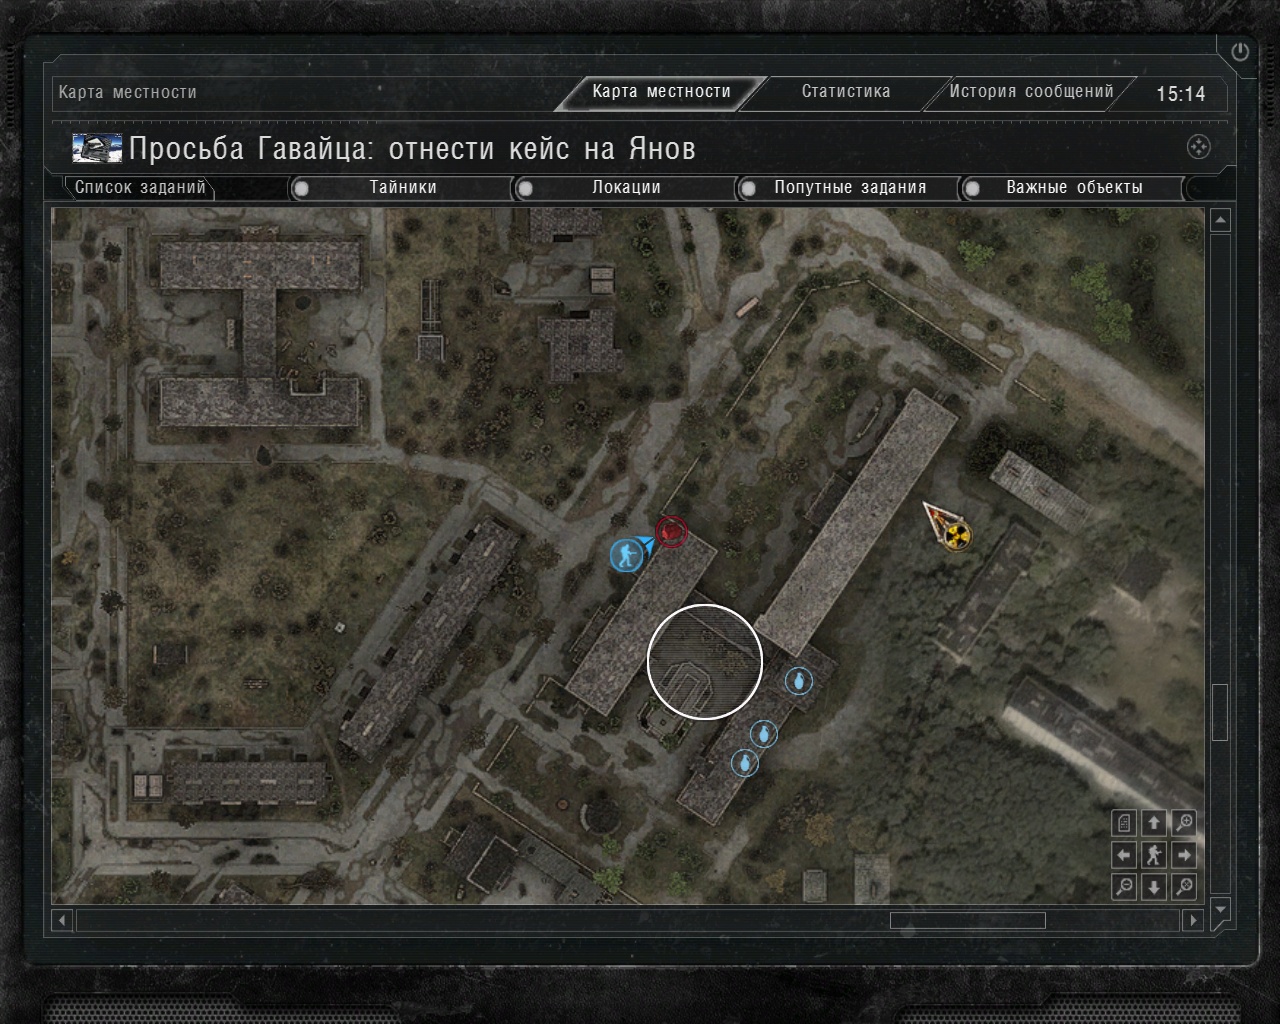Click the vertical scrollbar down arrow
Image resolution: width=1280 pixels, height=1024 pixels.
(1220, 910)
